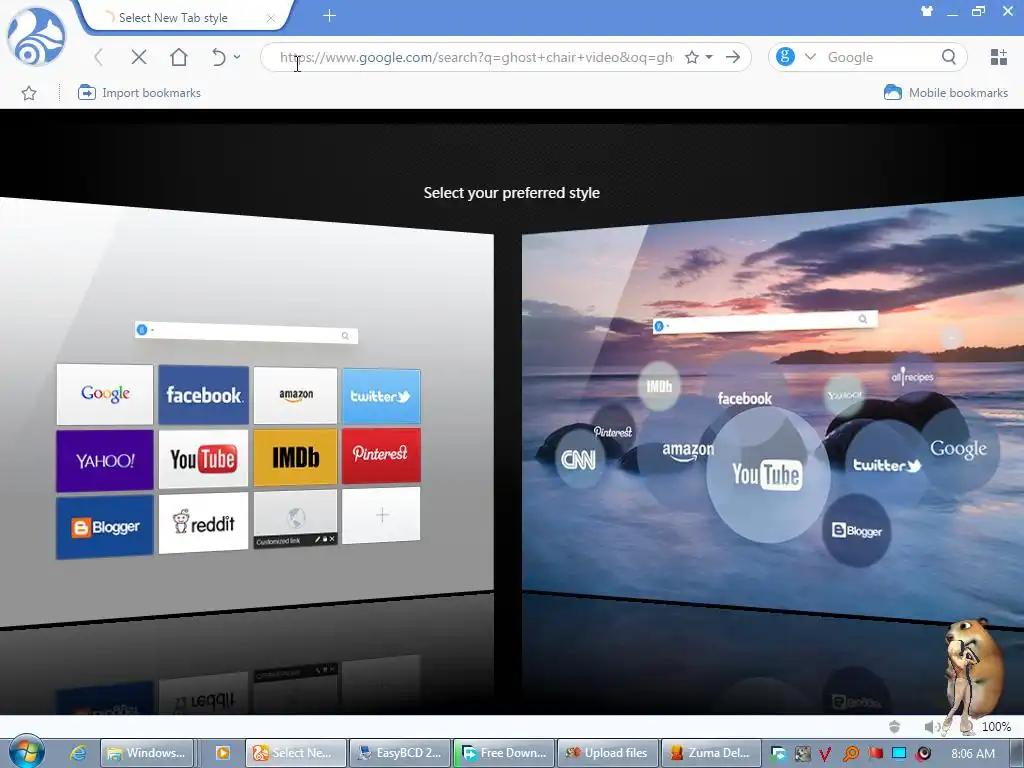Switch to Windows Explorer taskbar button
1024x768 pixels.
coord(148,753)
